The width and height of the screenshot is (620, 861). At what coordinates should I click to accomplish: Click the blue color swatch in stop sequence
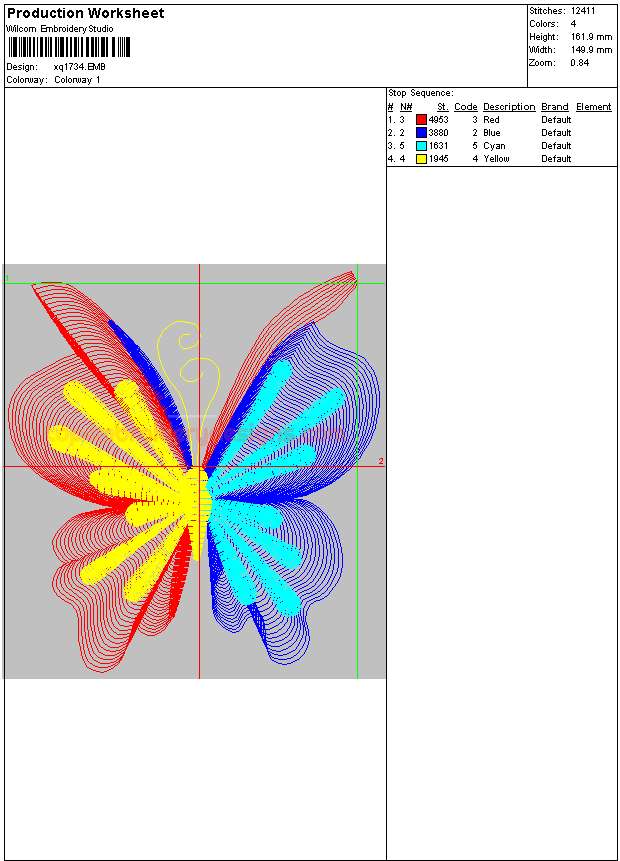[x=421, y=133]
